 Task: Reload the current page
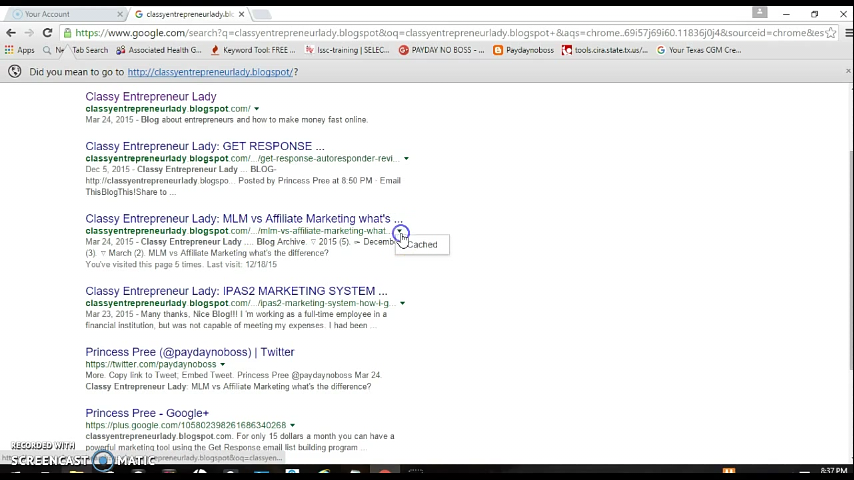tap(47, 33)
